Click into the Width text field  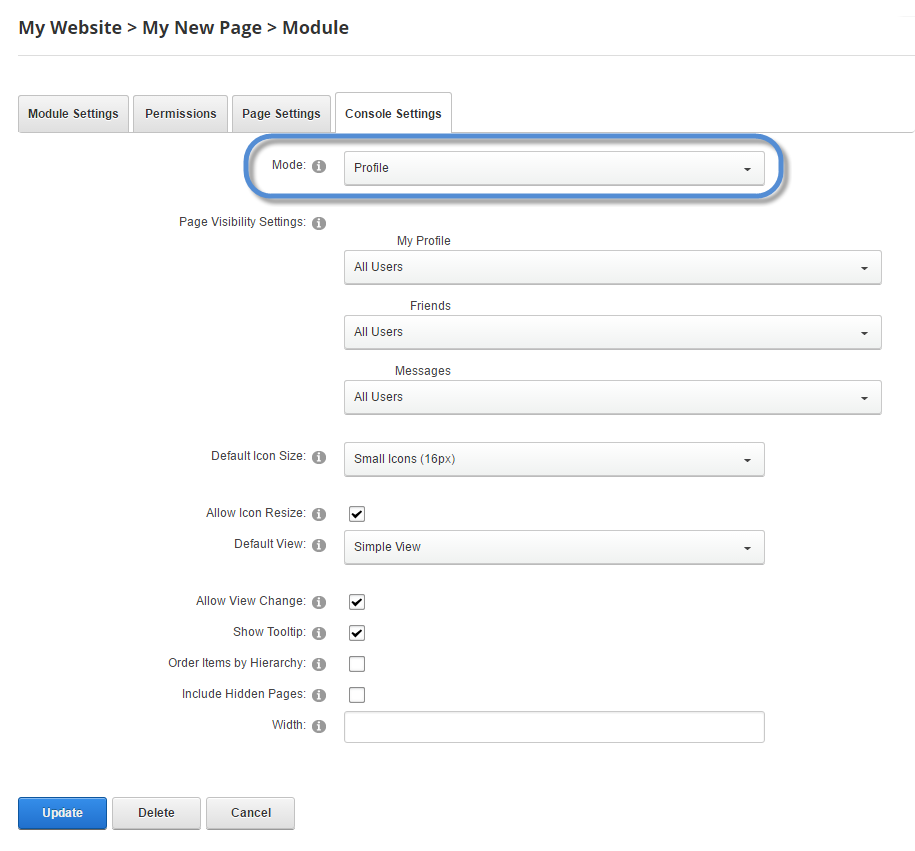(x=554, y=727)
